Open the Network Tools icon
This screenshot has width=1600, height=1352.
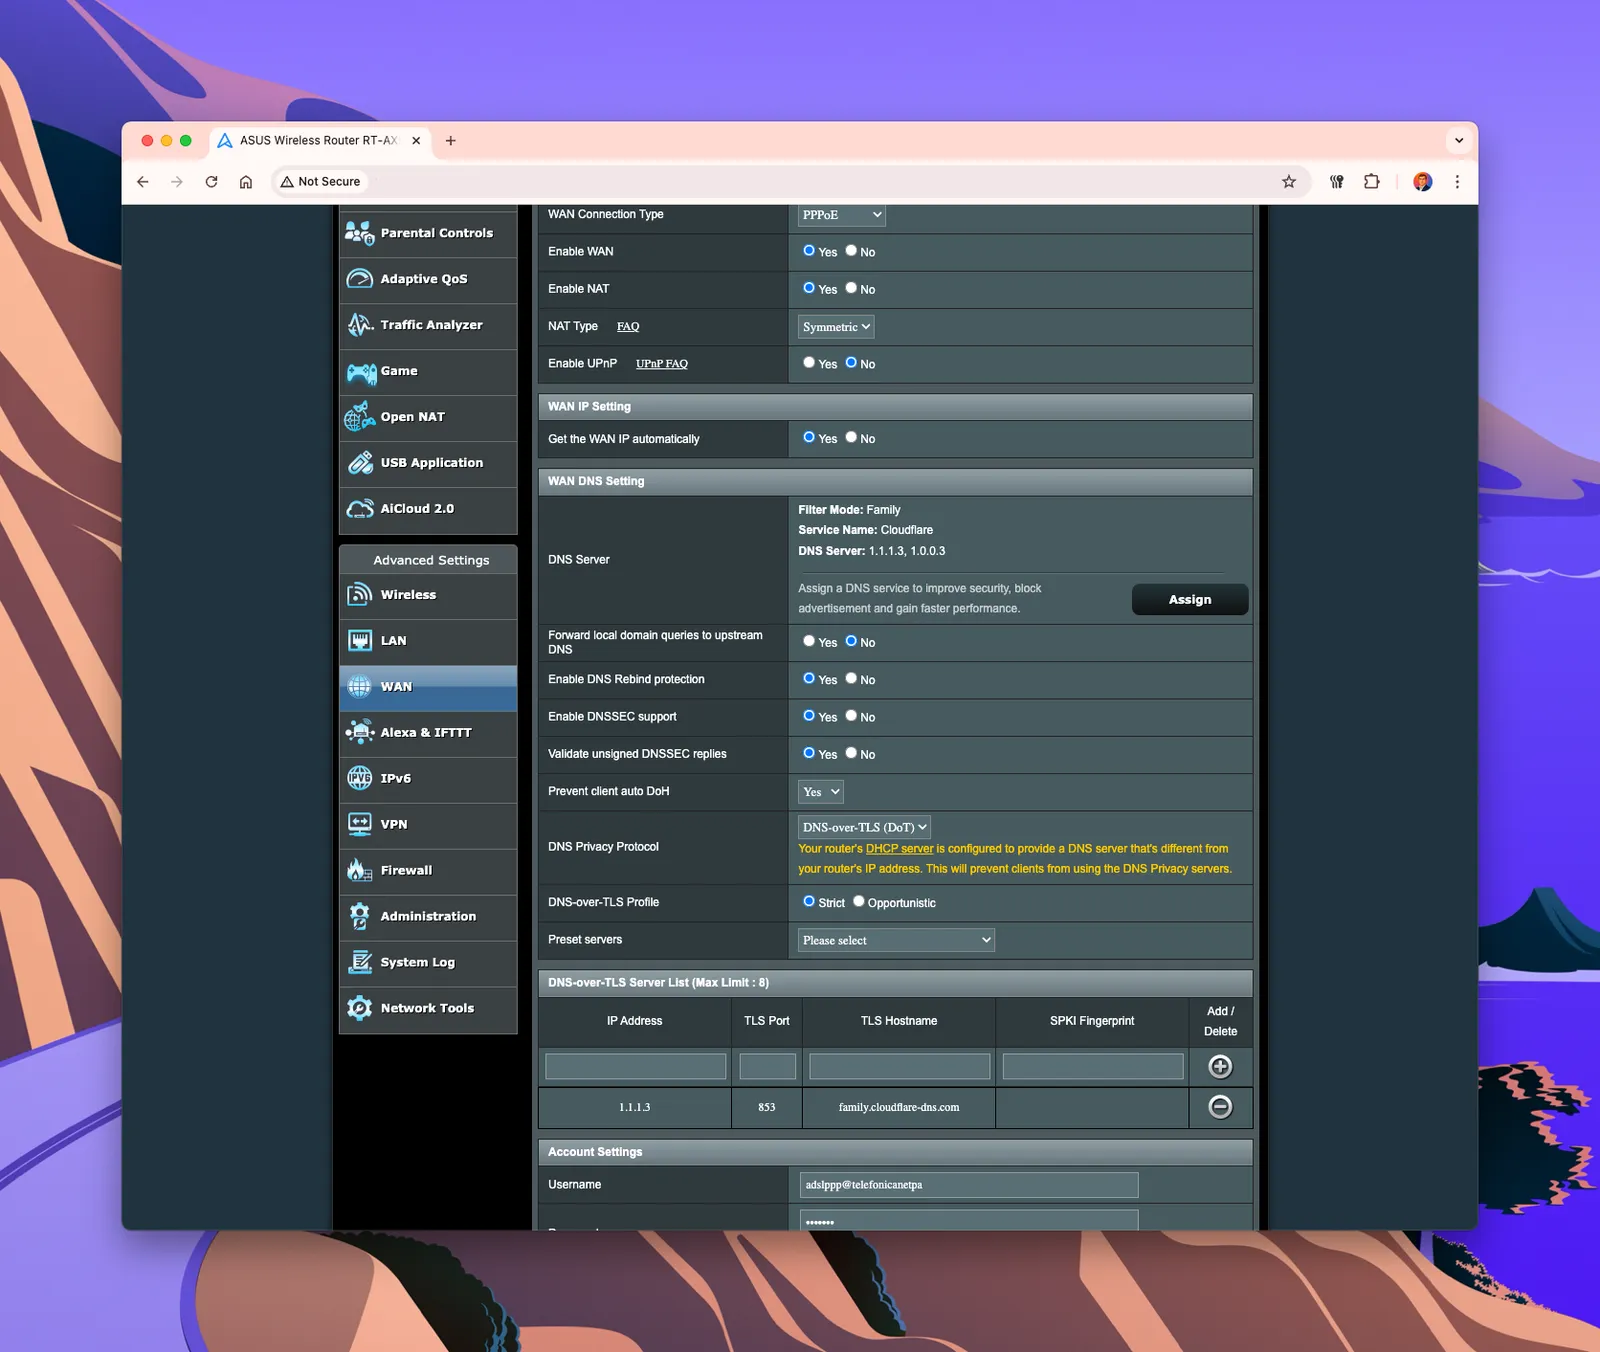point(359,1009)
